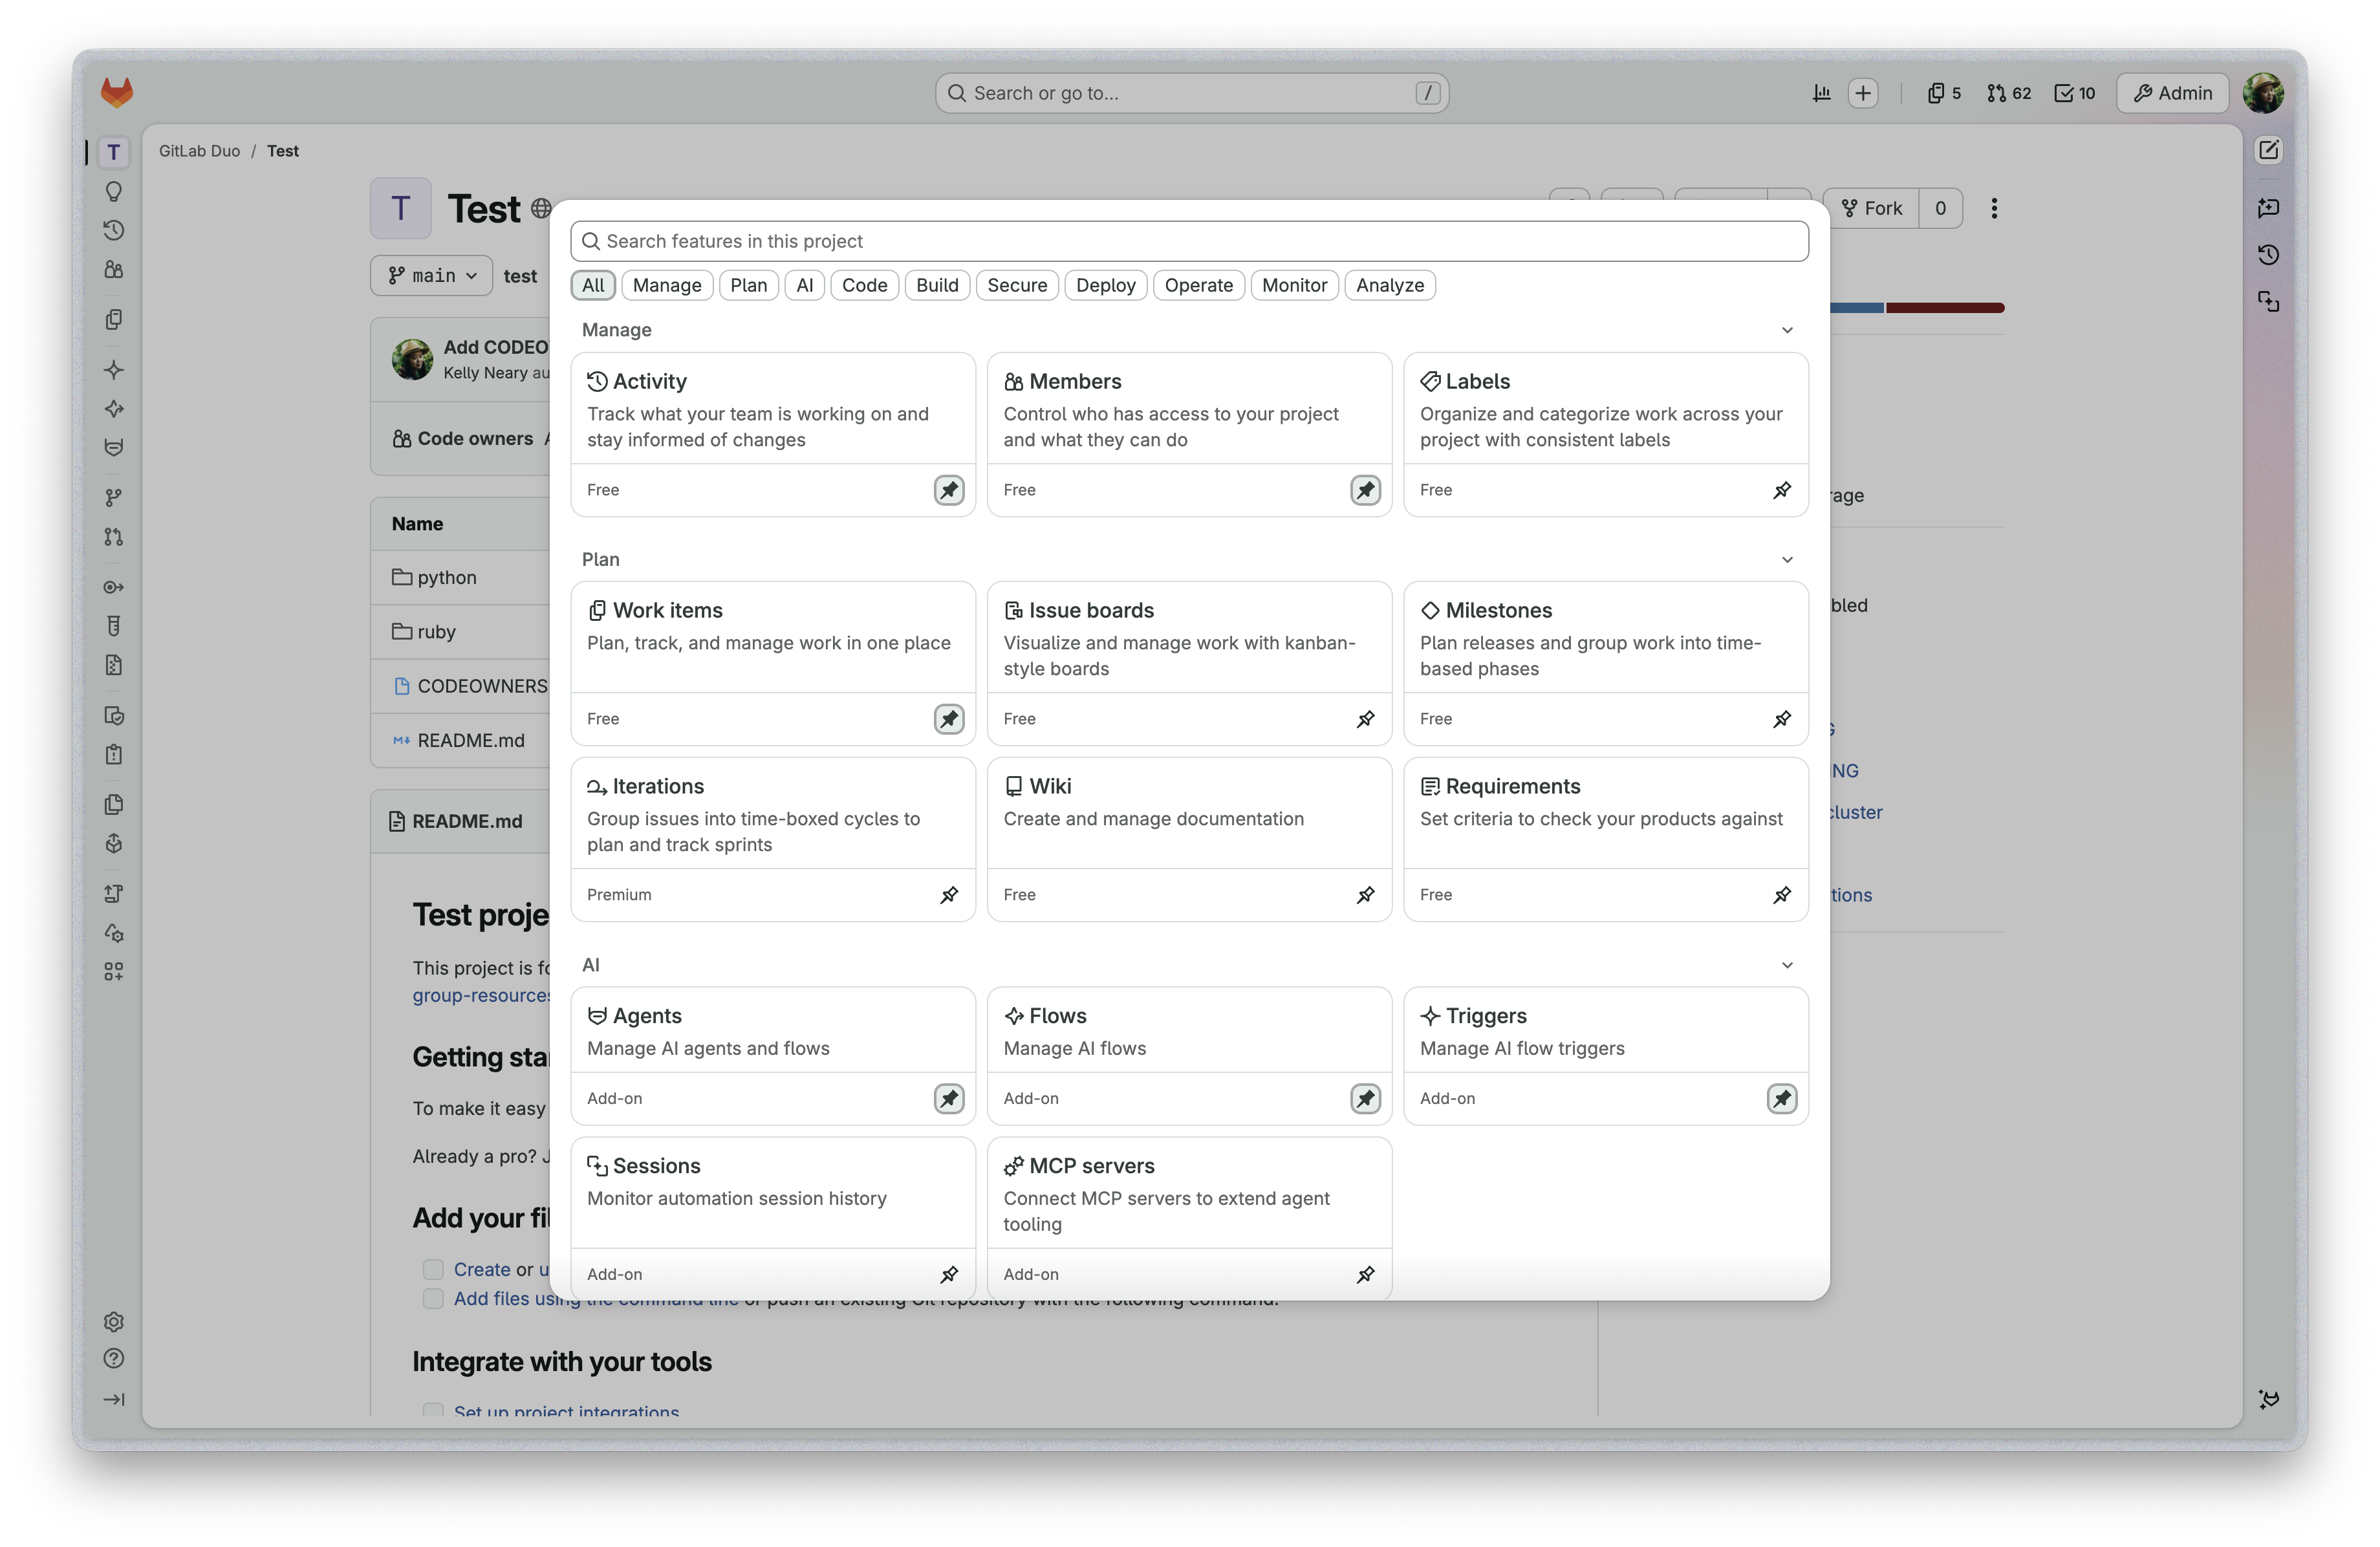2380x1547 pixels.
Task: Select the Secure filter tab
Action: [x=1017, y=285]
